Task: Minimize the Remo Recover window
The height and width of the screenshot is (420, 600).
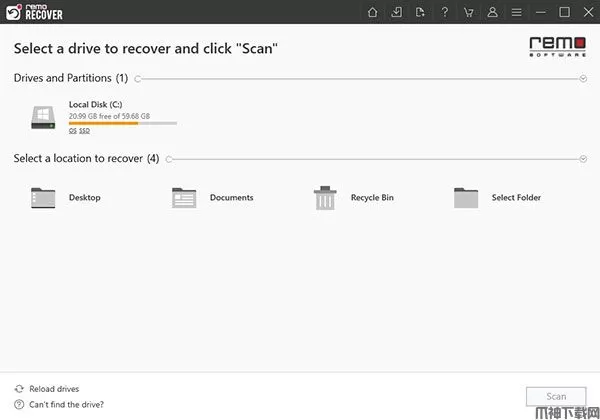Action: tap(542, 12)
